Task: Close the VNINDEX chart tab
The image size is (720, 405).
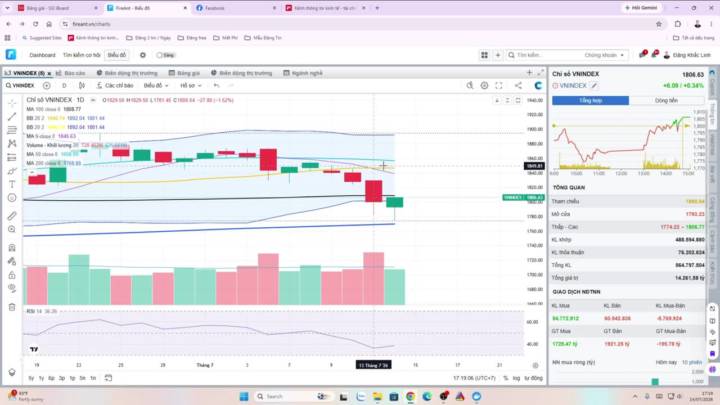Action: [x=49, y=73]
